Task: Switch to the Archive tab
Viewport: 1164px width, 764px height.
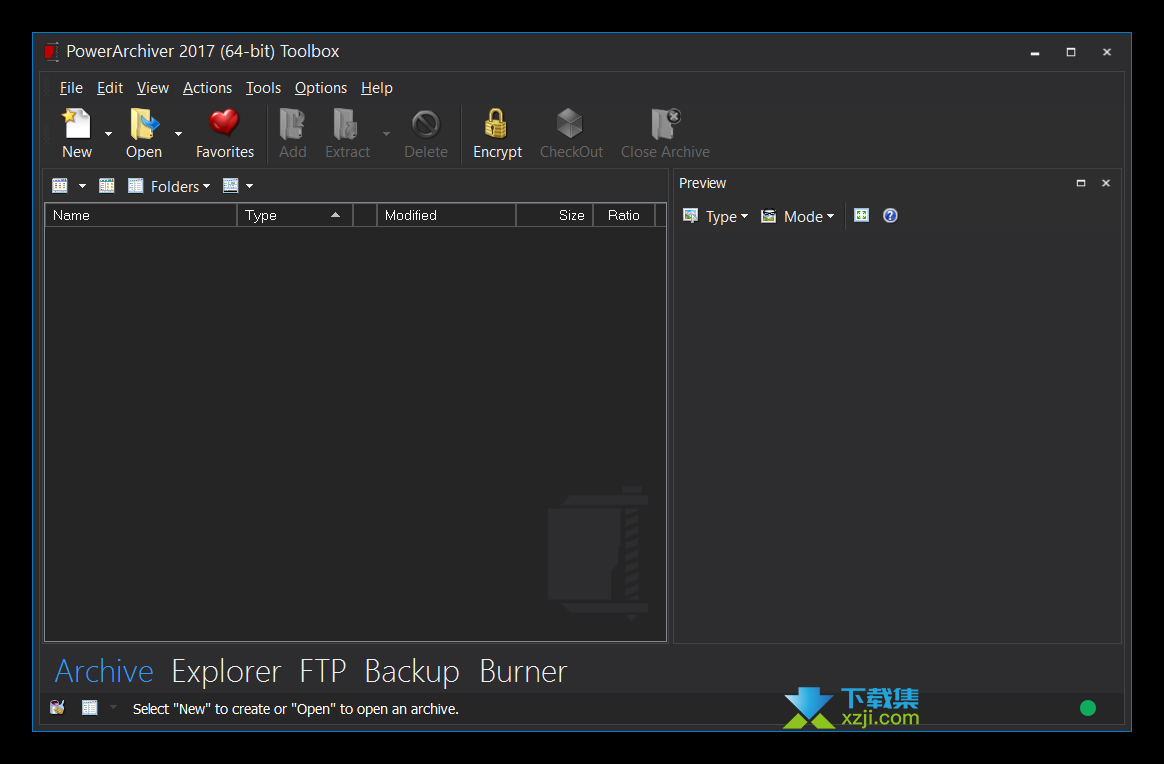Action: point(104,671)
